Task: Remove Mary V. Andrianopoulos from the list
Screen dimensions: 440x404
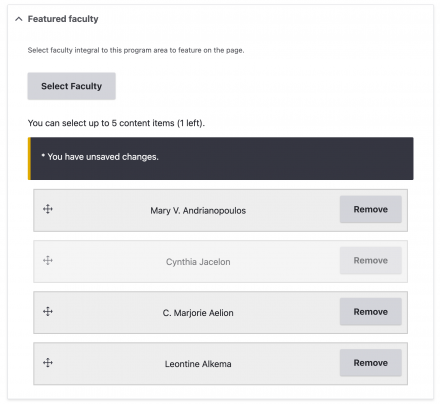Action: (x=371, y=209)
